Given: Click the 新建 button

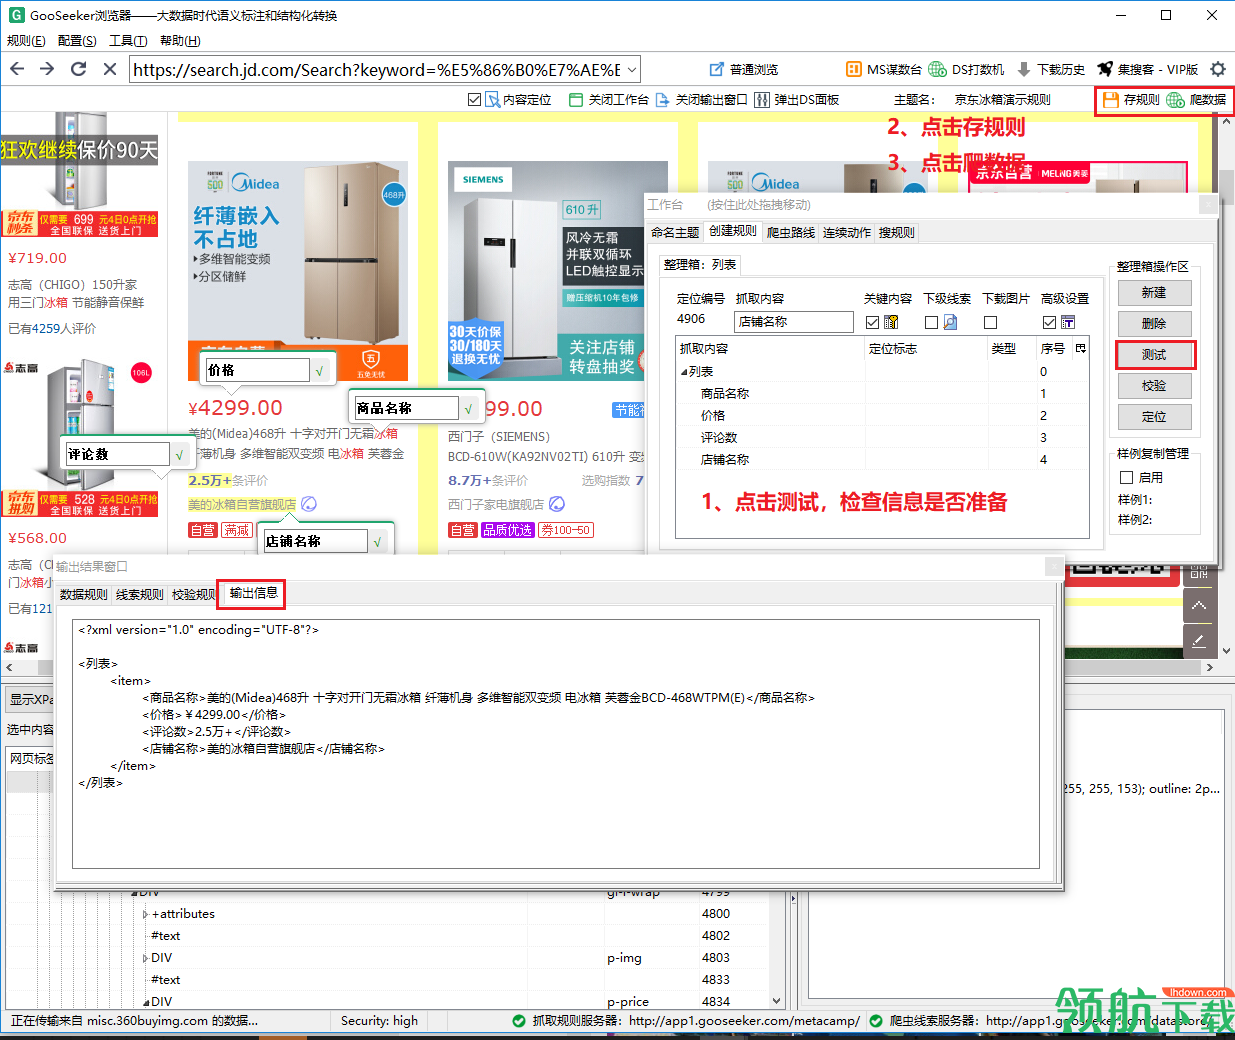Looking at the screenshot, I should pos(1154,293).
